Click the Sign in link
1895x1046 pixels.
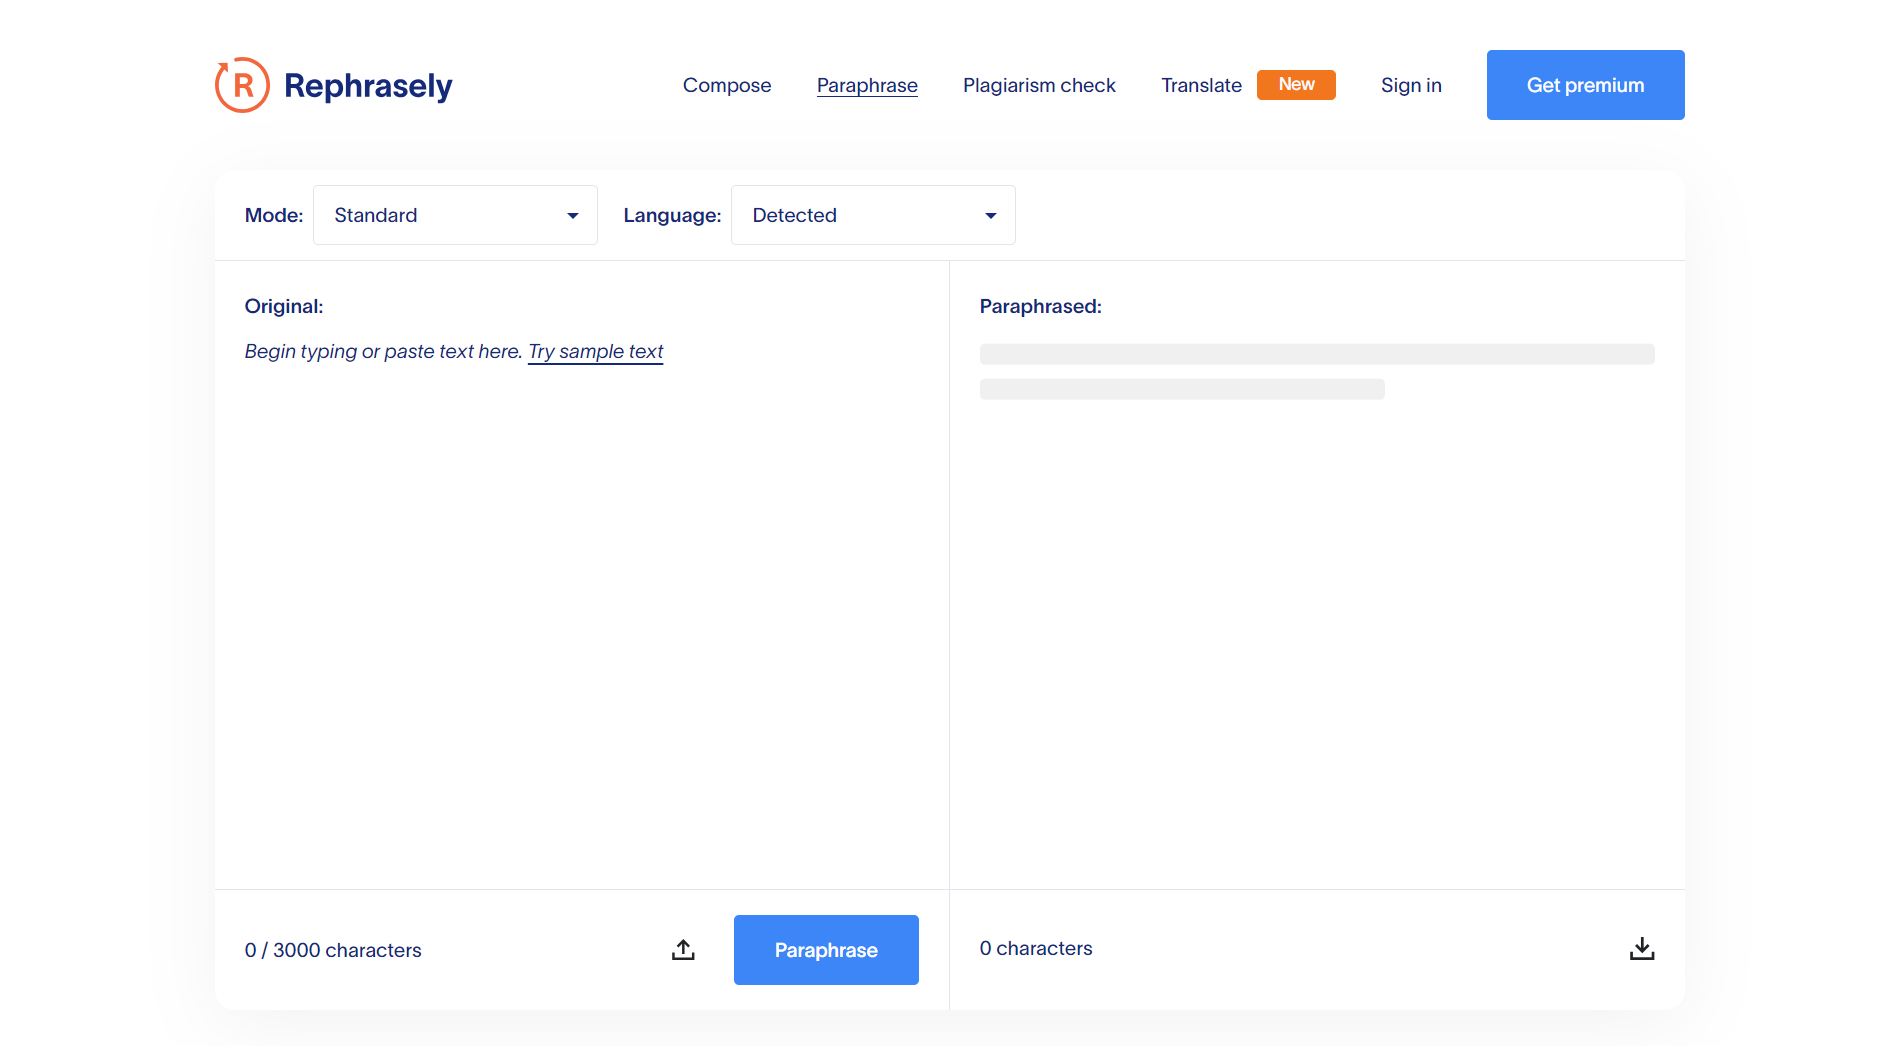tap(1411, 85)
